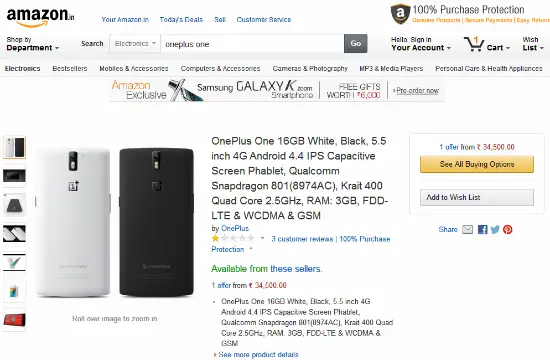Open the Electronics search category dropdown
The image size is (550, 360).
[135, 44]
